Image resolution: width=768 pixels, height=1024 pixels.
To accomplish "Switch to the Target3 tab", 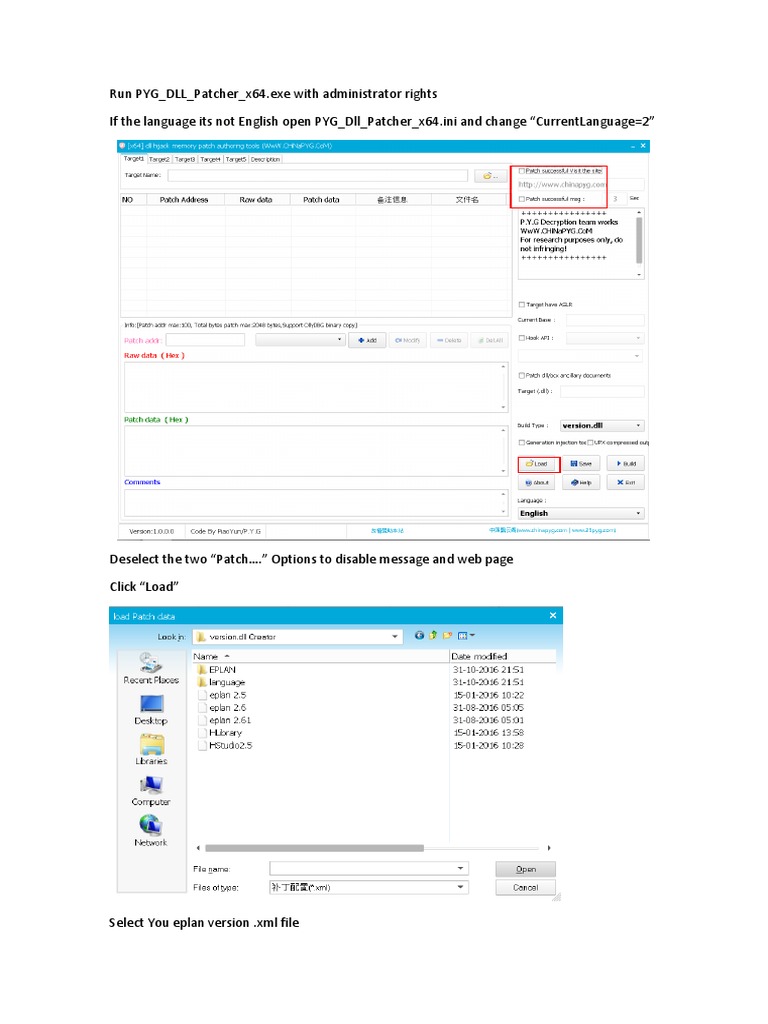I will click(184, 159).
